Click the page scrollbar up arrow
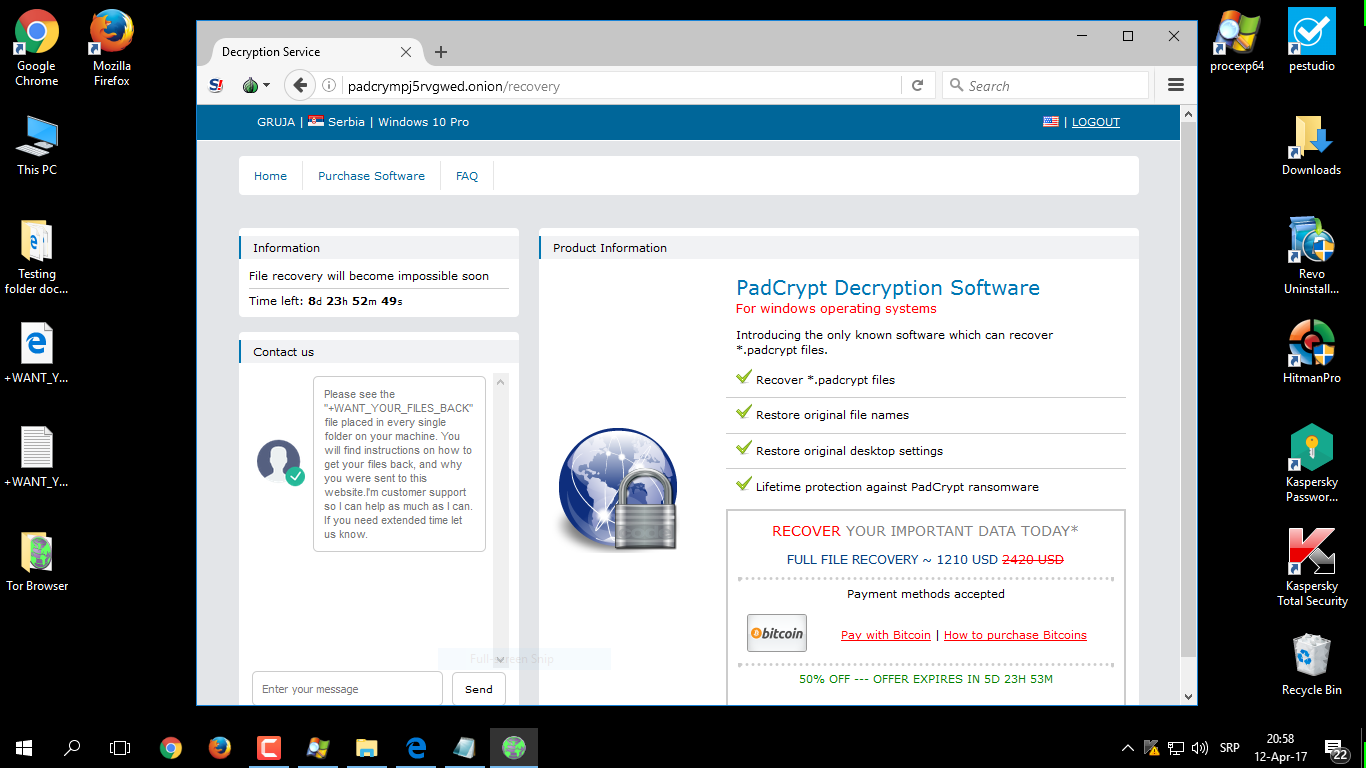 (x=1189, y=114)
